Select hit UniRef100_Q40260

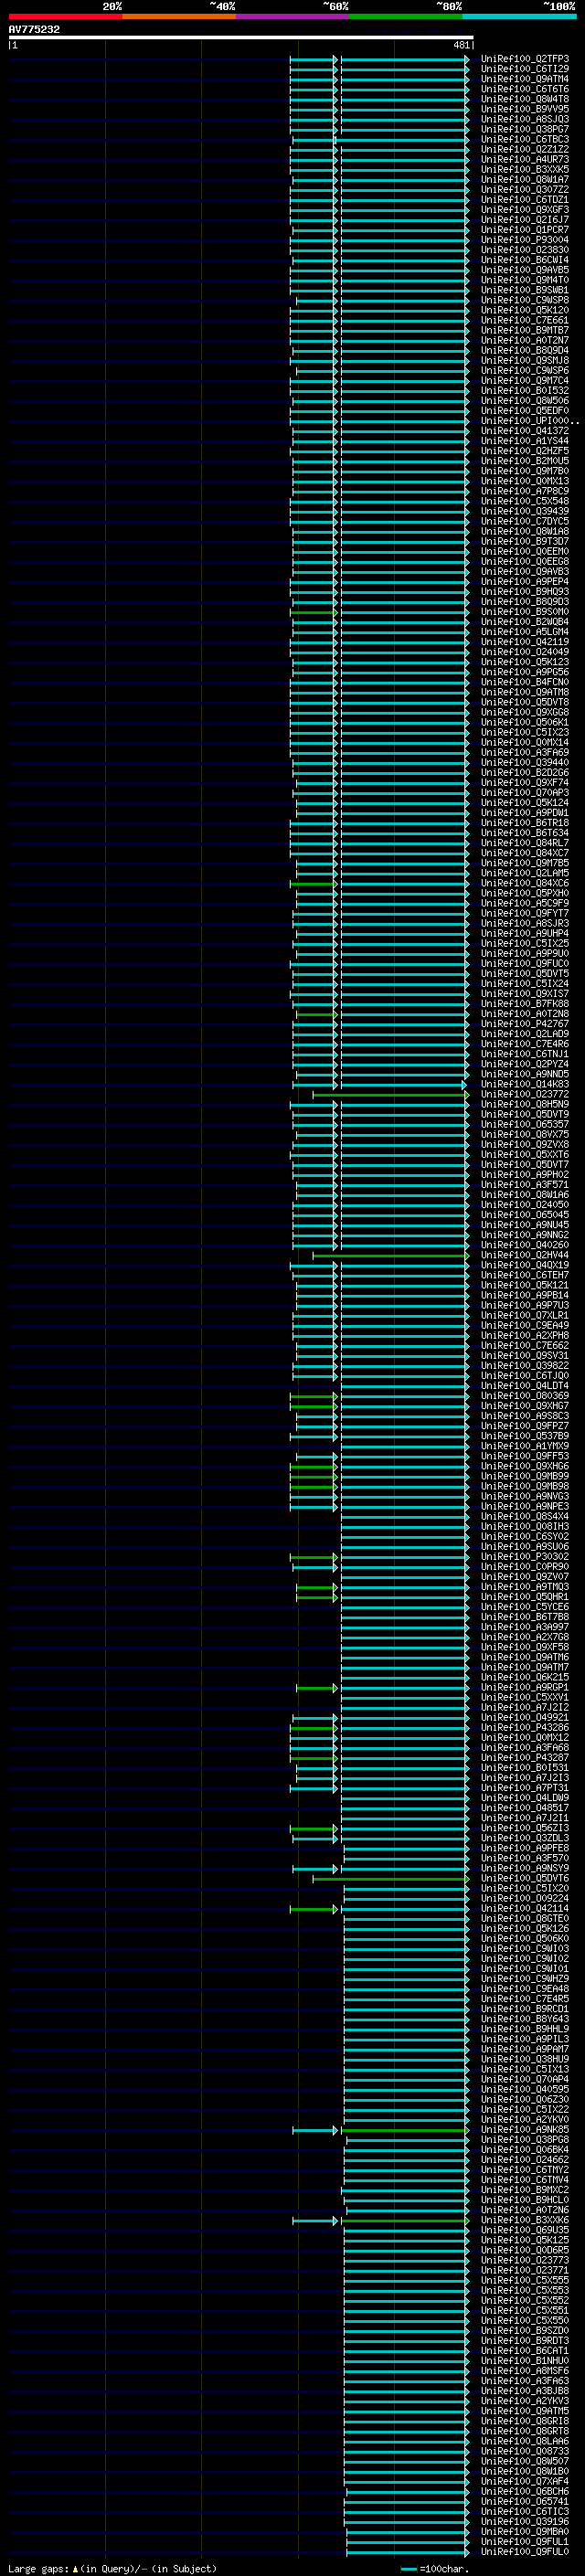(x=525, y=1245)
